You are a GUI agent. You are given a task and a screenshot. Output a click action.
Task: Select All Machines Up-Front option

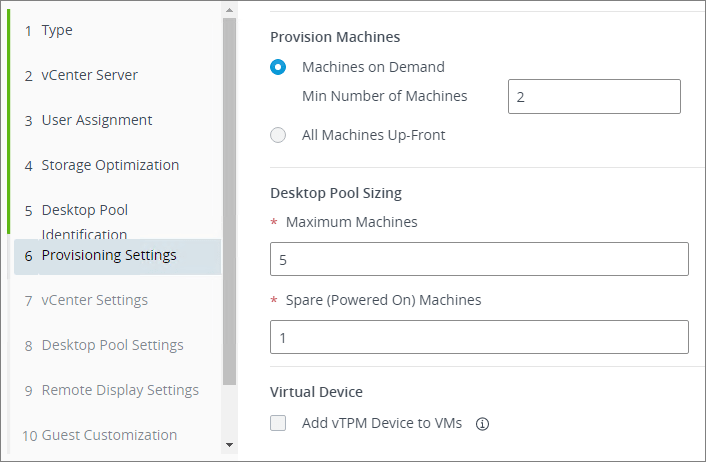pos(279,135)
